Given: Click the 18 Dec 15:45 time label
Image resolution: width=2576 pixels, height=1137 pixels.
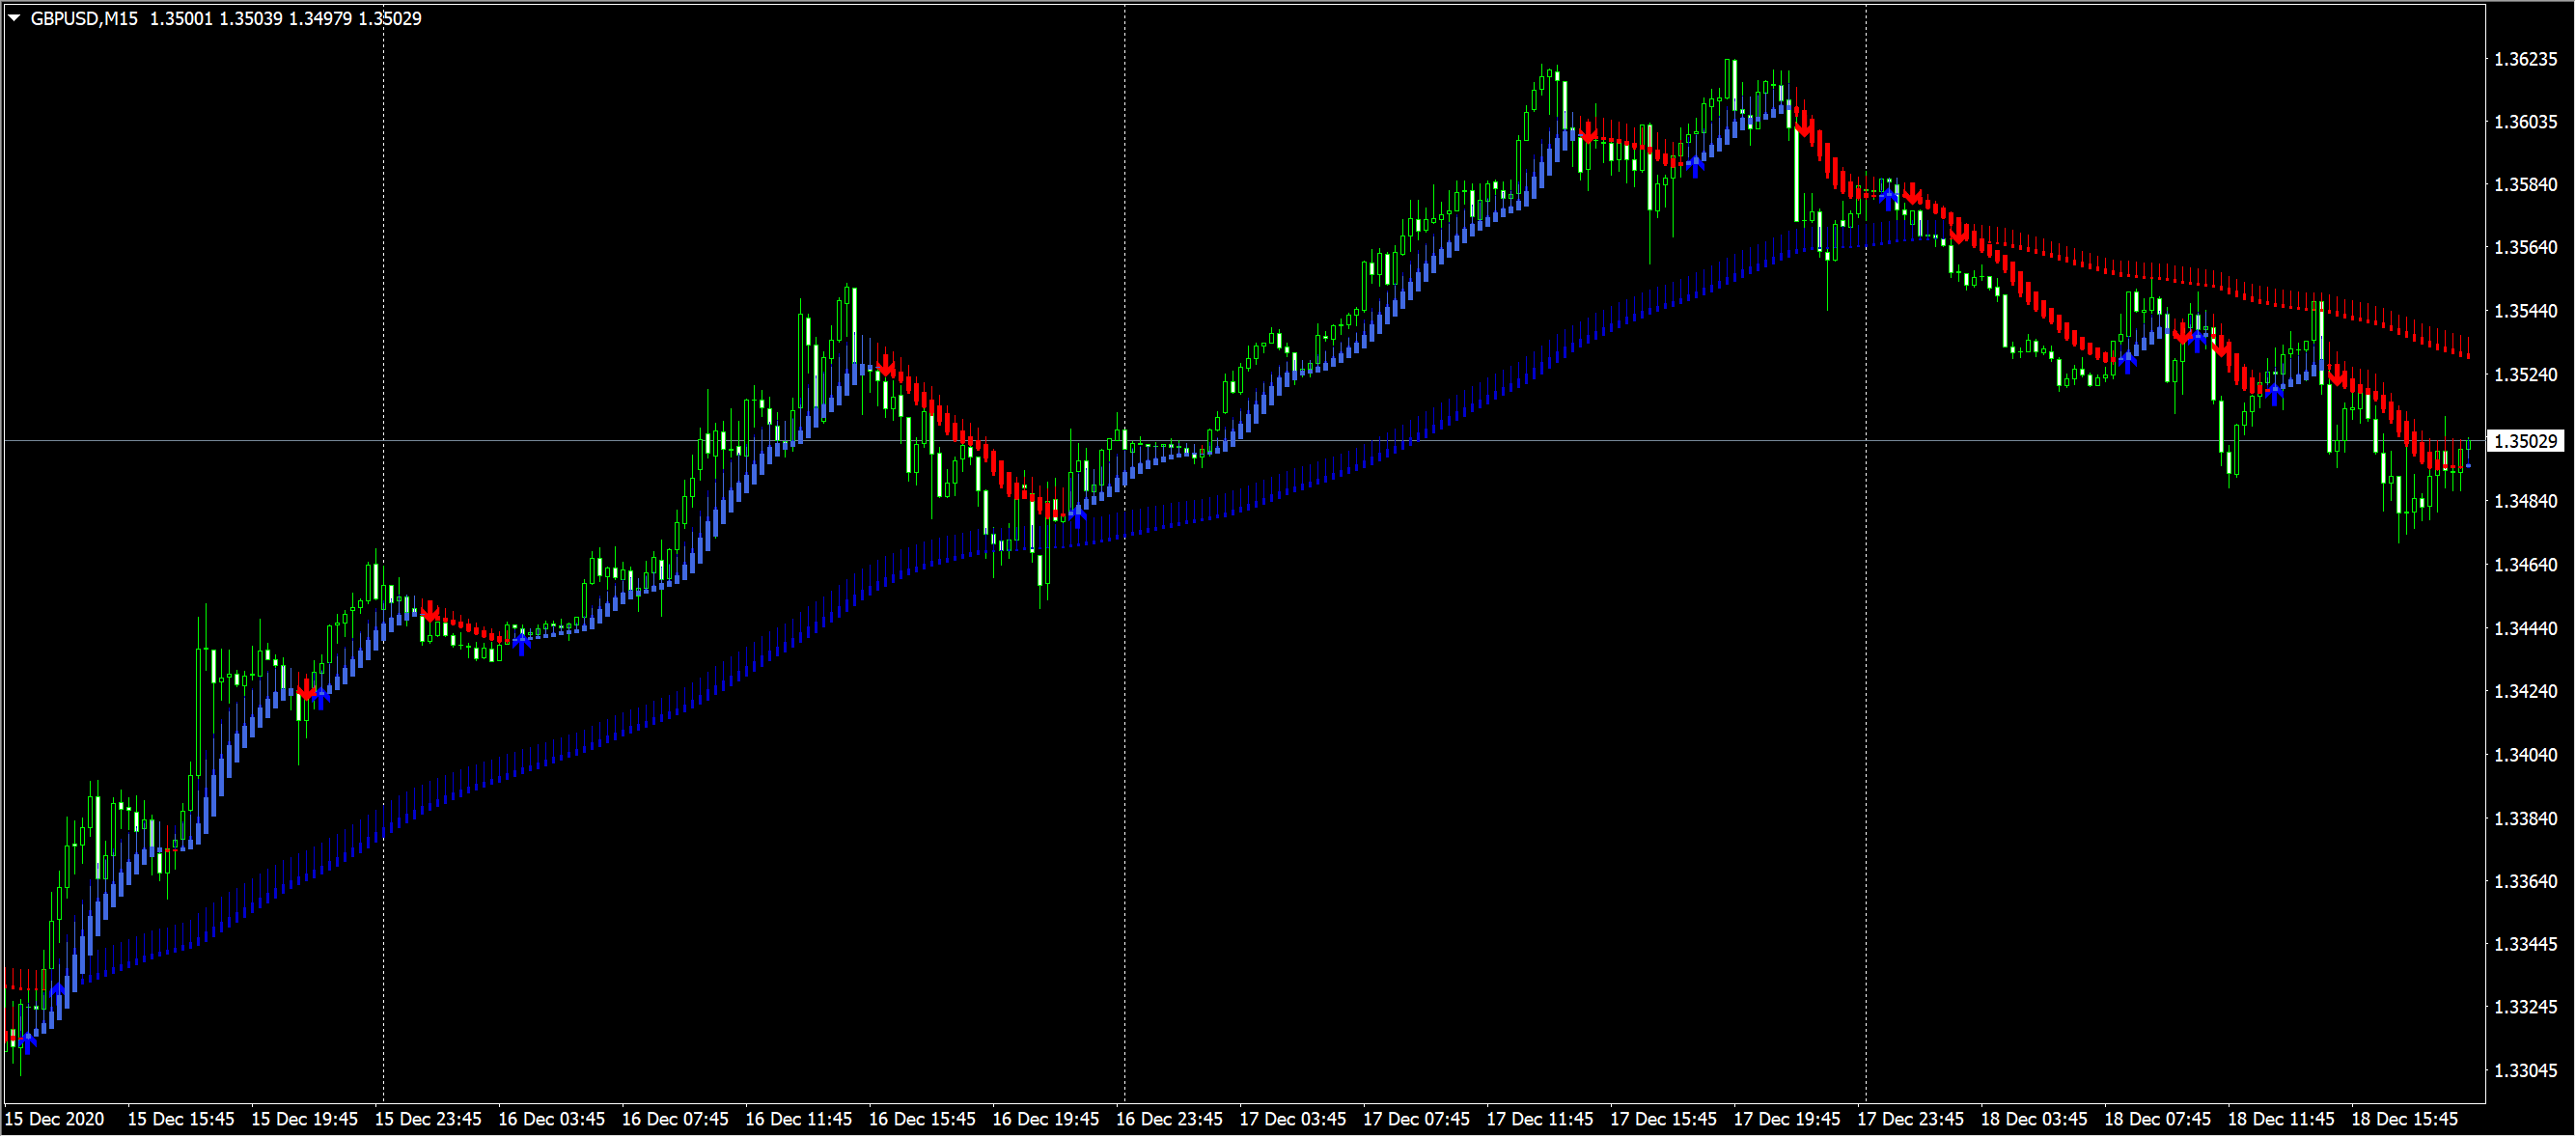Looking at the screenshot, I should [x=2404, y=1119].
